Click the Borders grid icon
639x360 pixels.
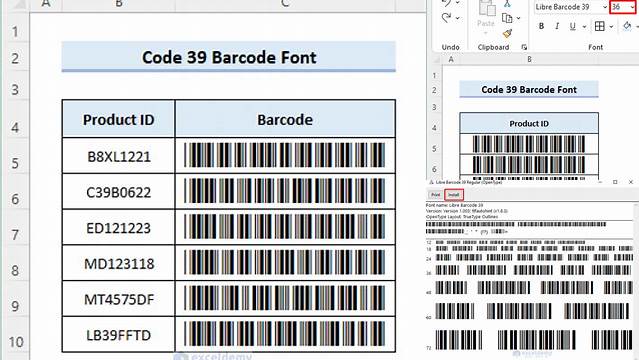(600, 26)
